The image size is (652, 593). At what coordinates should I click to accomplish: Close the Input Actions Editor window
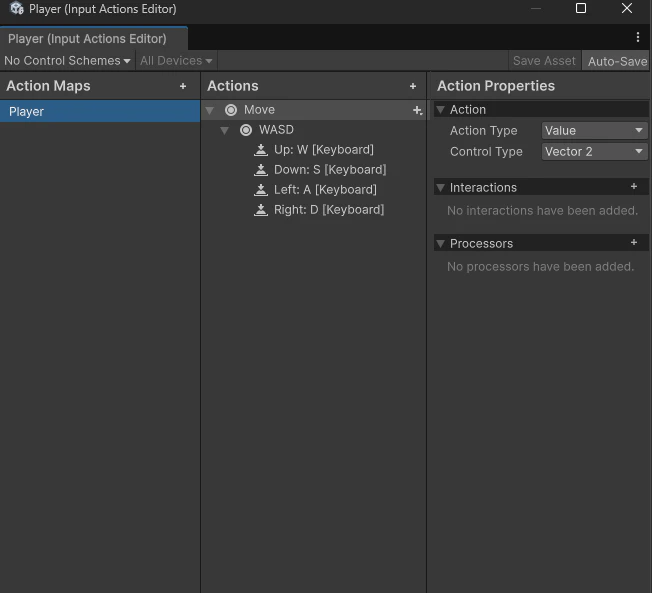click(627, 8)
